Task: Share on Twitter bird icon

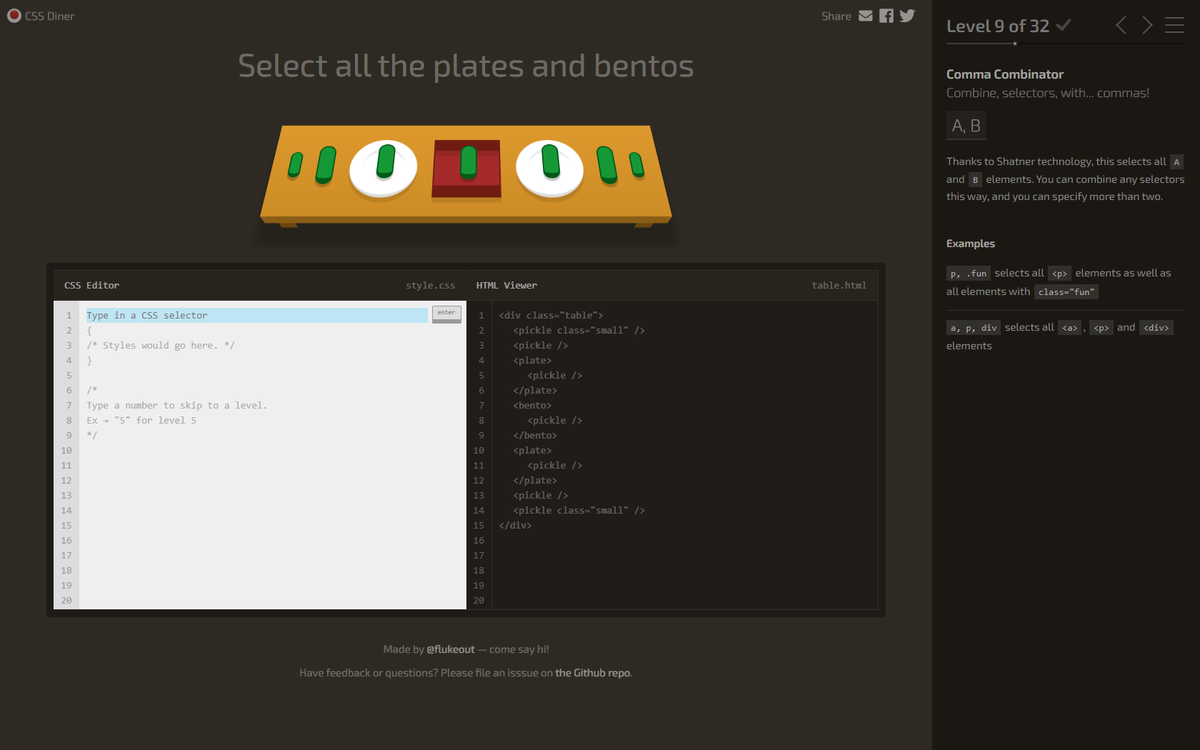Action: coord(907,16)
